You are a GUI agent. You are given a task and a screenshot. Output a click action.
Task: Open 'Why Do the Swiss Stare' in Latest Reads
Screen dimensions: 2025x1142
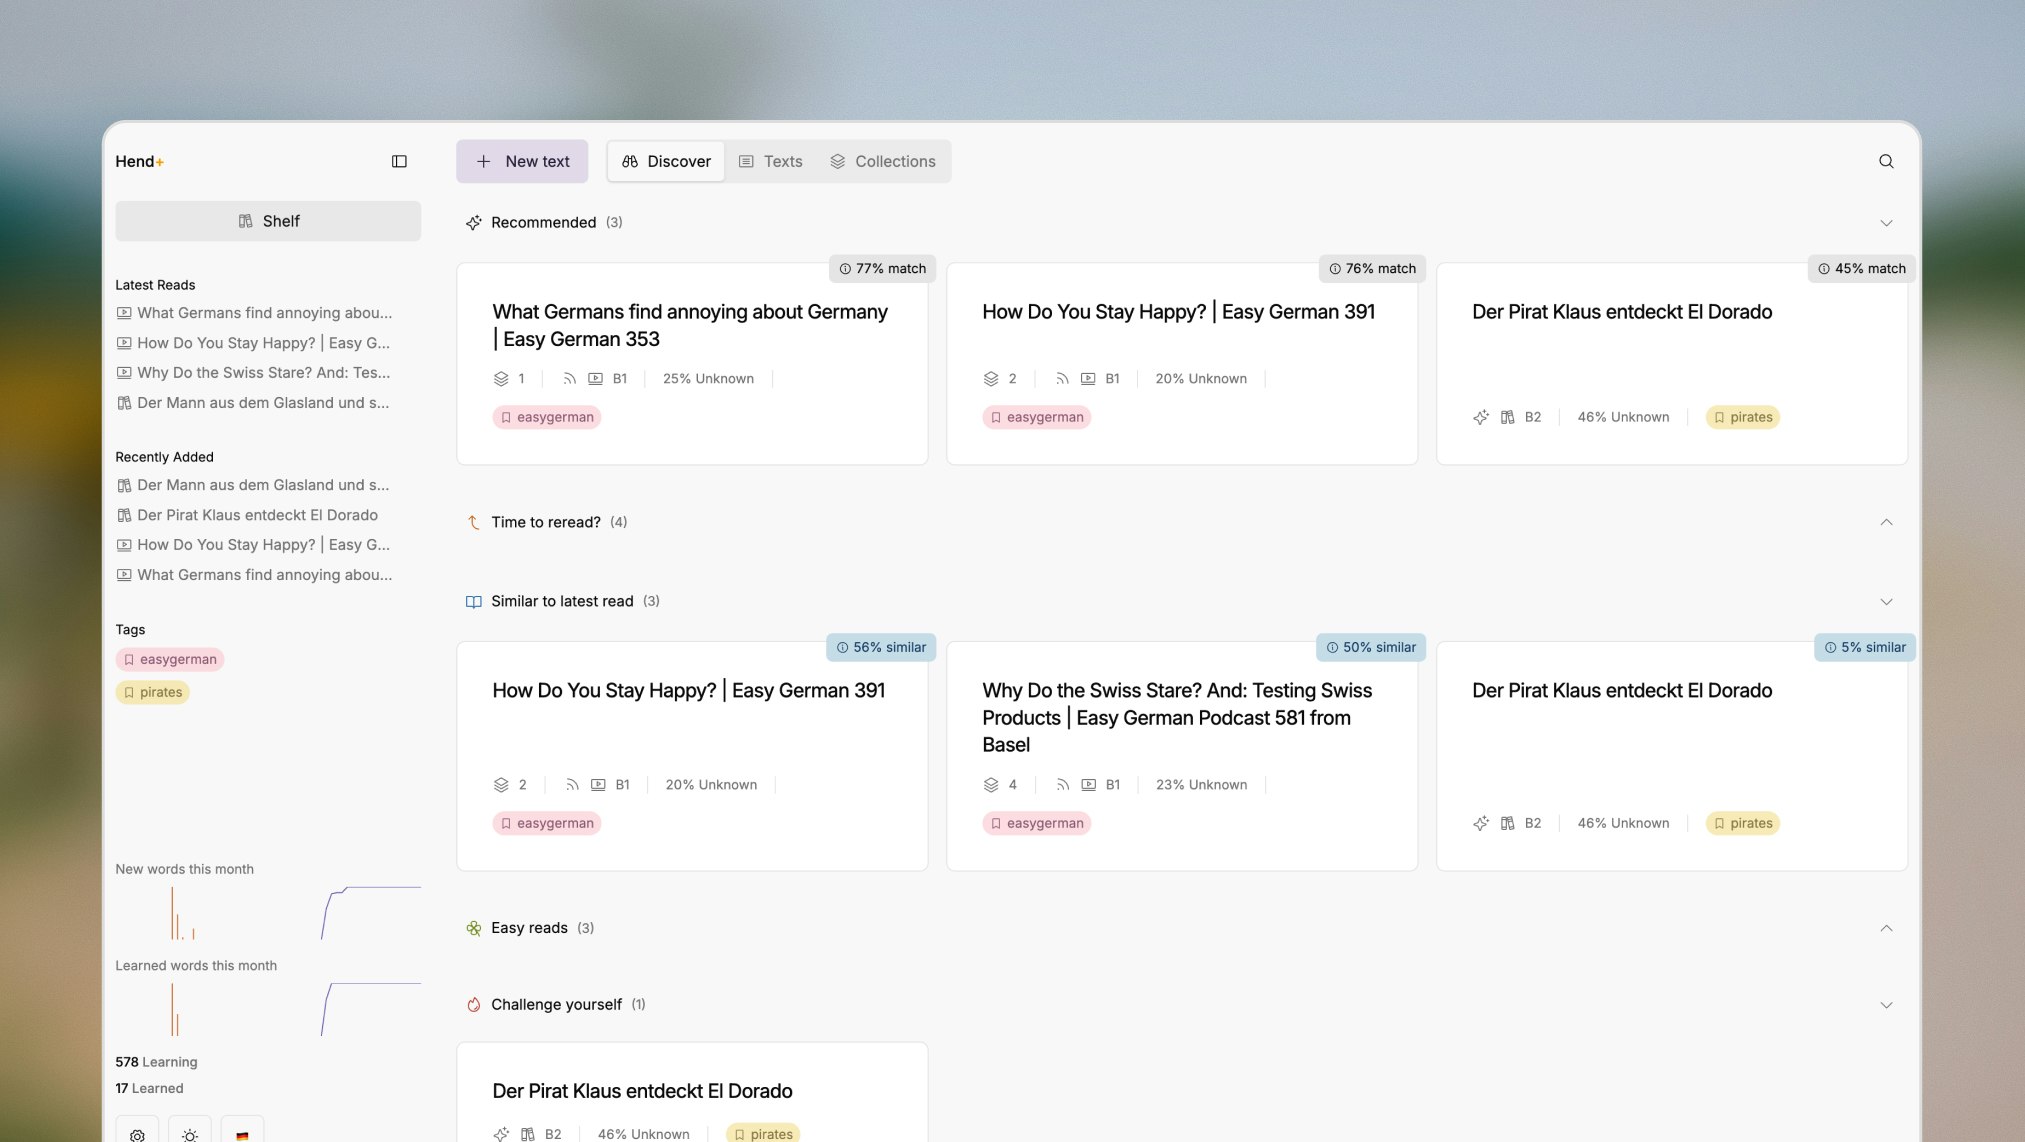coord(254,372)
